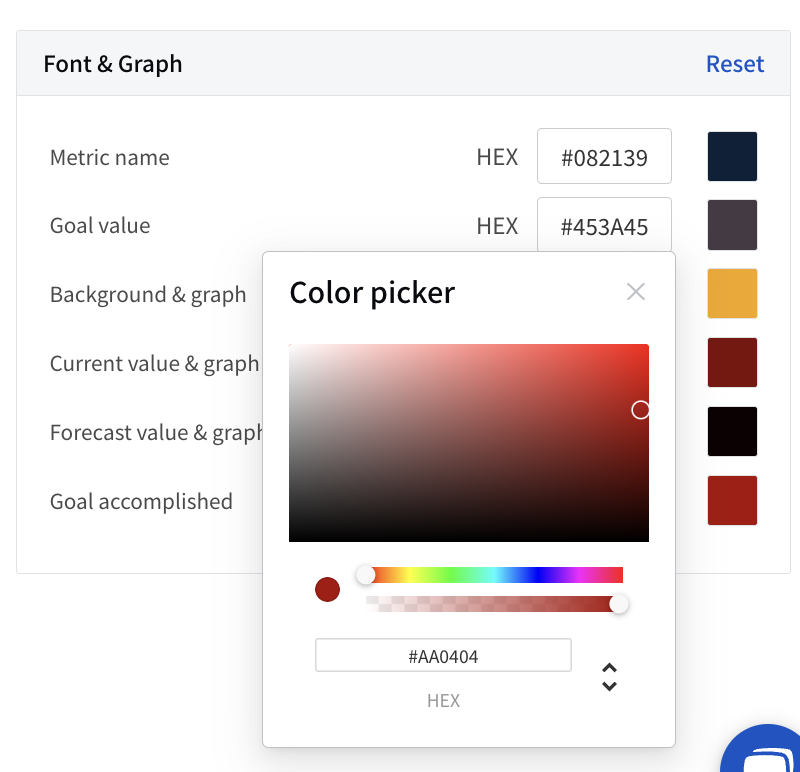This screenshot has width=800, height=772.
Task: Click the Background & graph label
Action: 148,295
